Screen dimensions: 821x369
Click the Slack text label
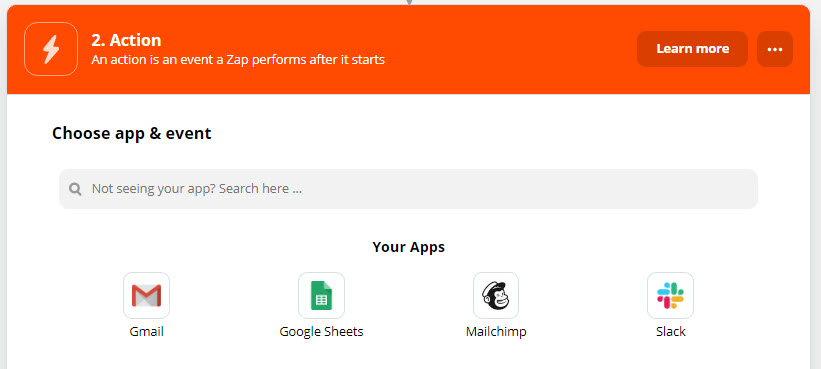[671, 332]
